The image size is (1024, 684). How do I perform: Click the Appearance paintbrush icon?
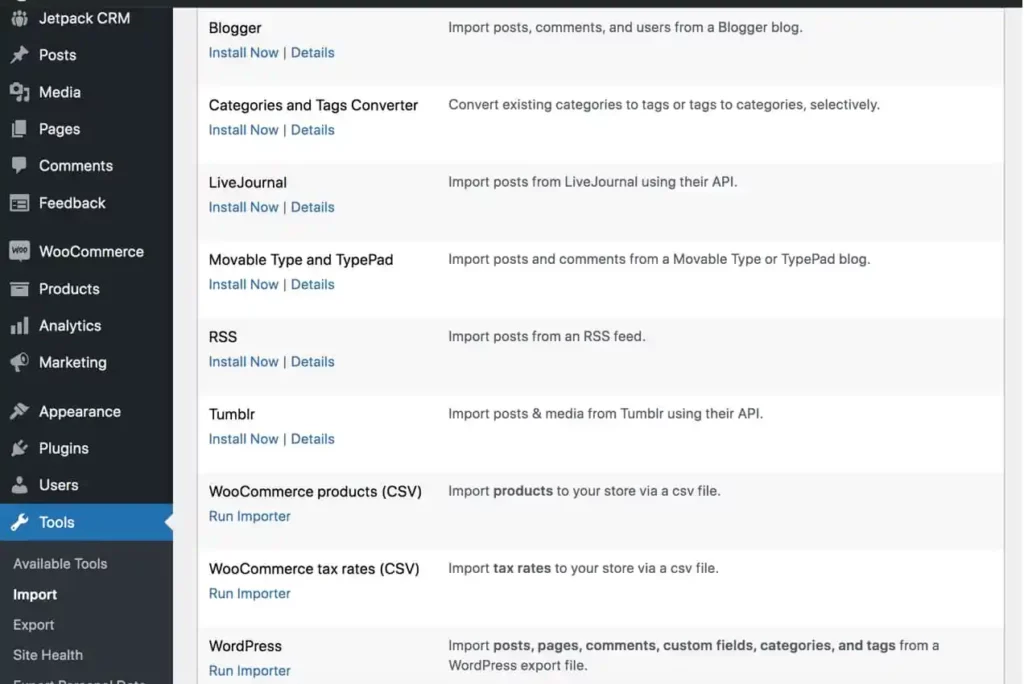(x=19, y=412)
